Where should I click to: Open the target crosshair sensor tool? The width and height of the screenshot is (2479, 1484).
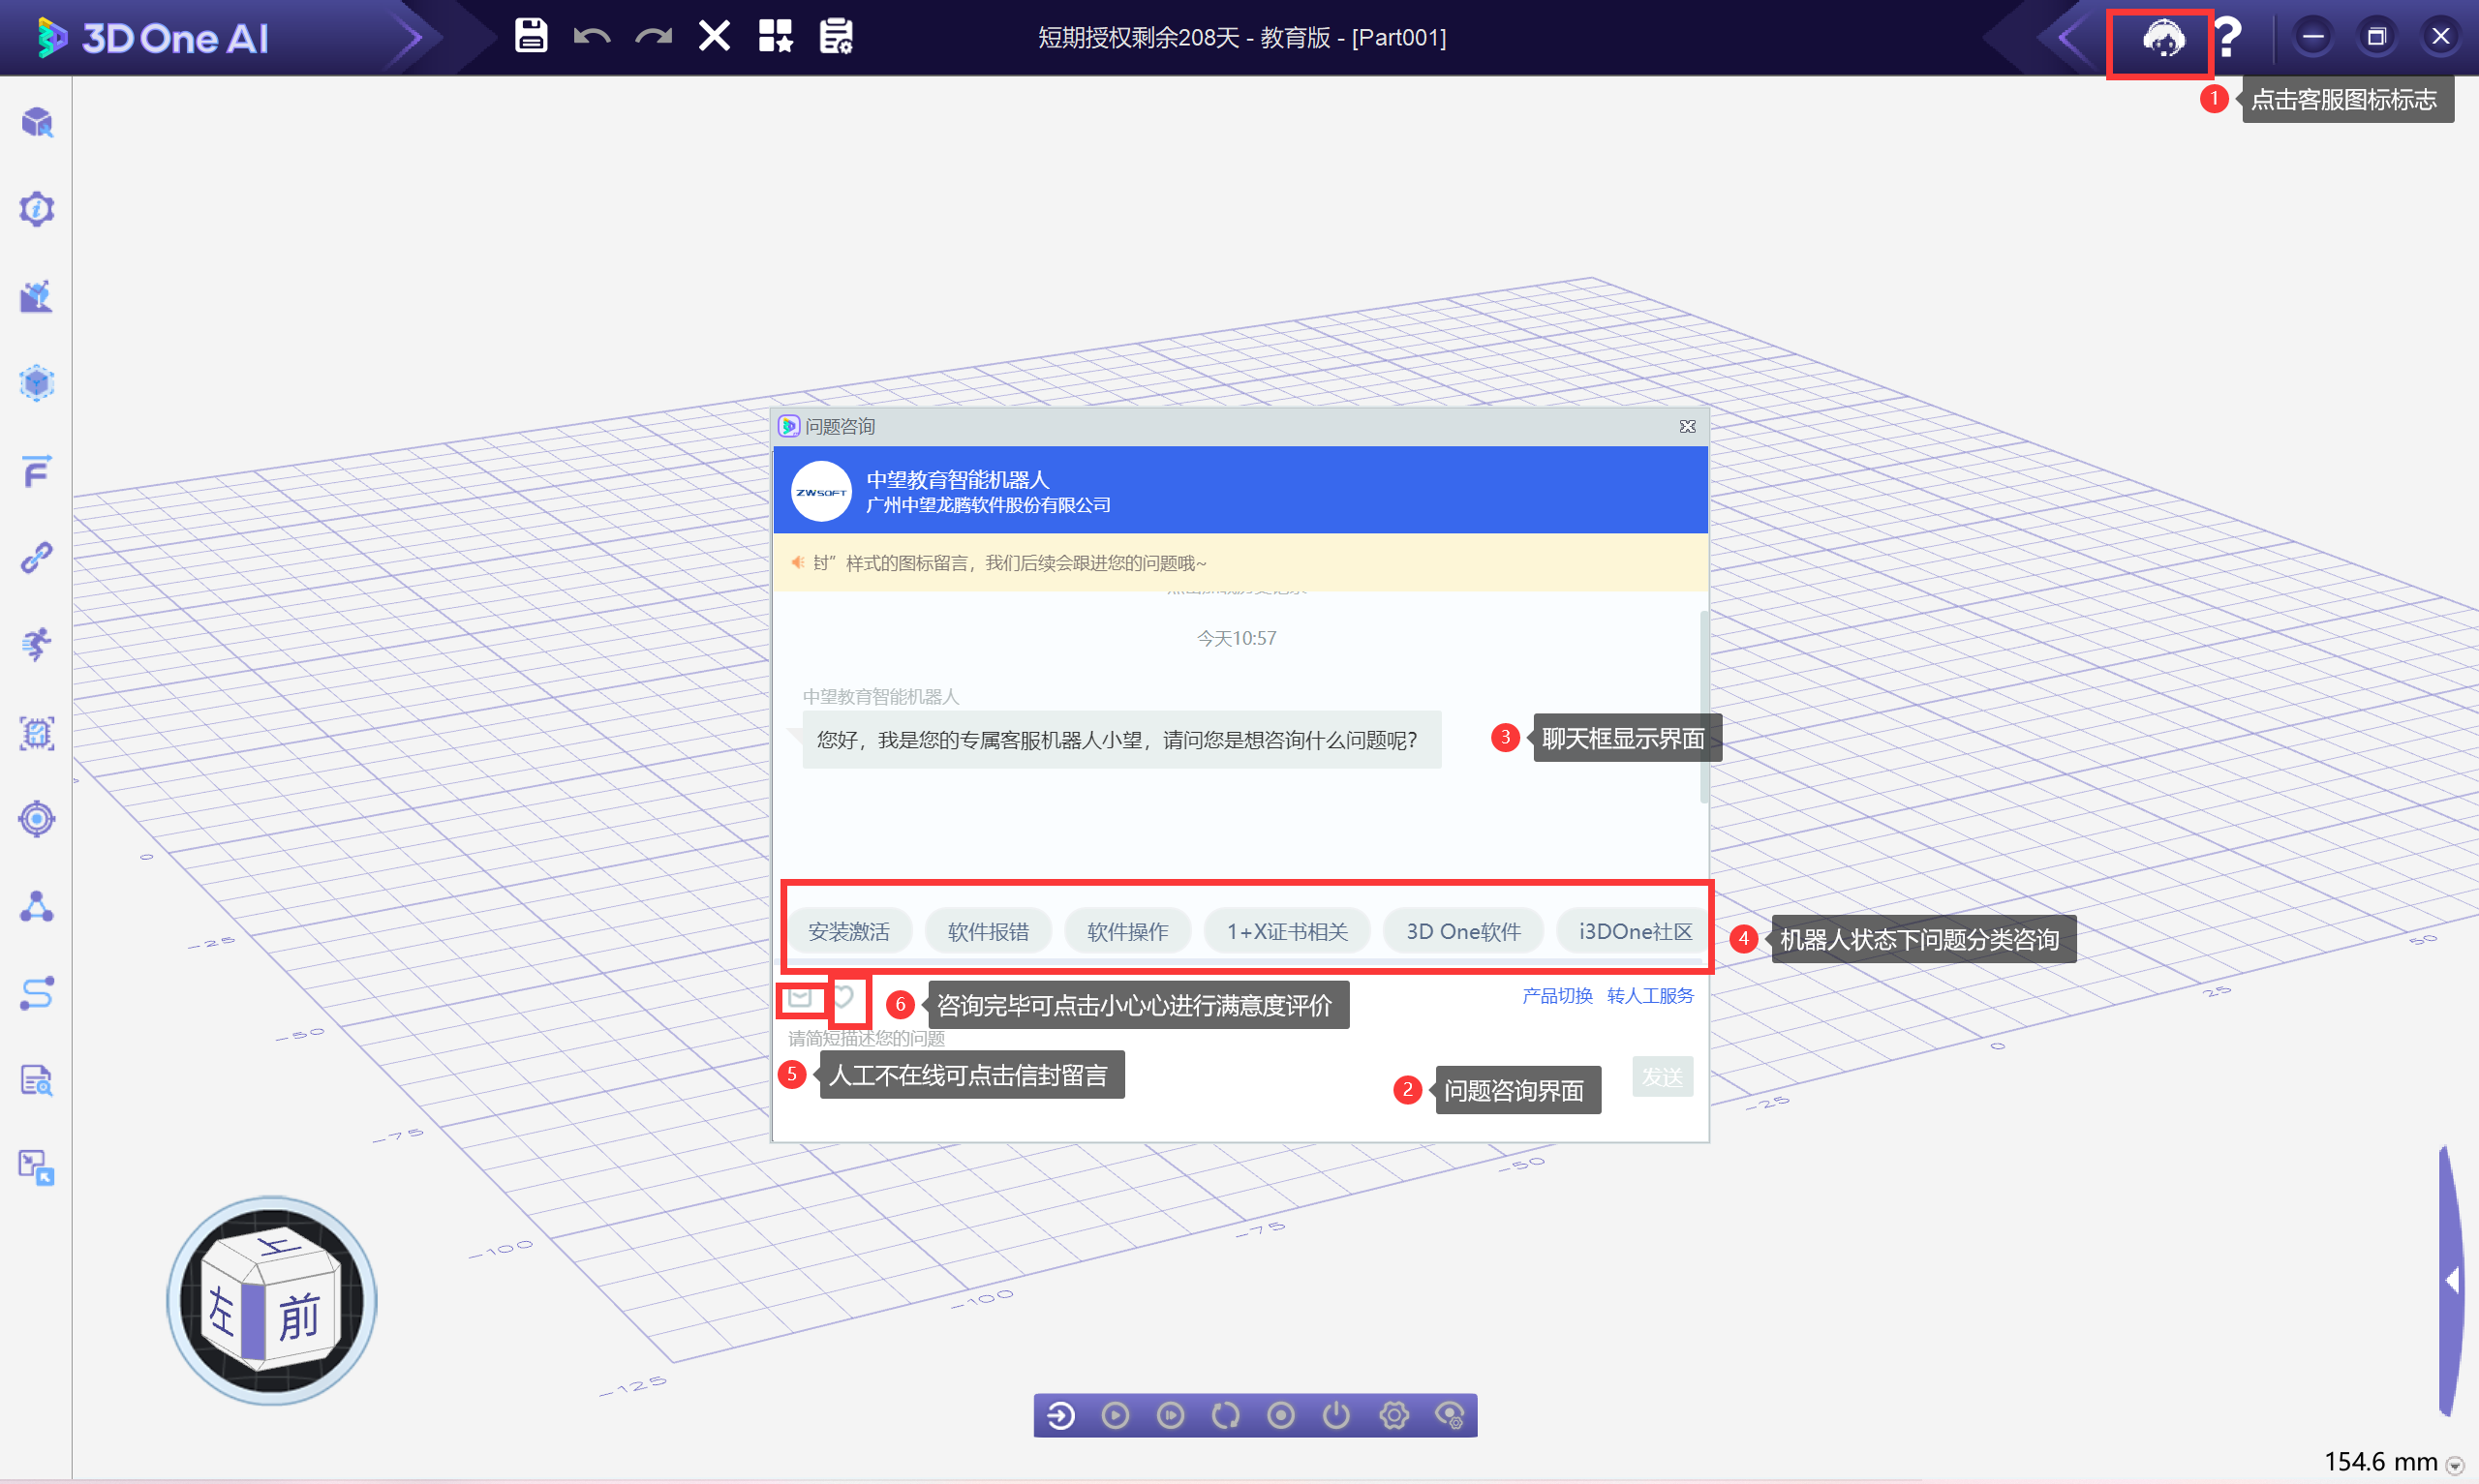point(37,819)
